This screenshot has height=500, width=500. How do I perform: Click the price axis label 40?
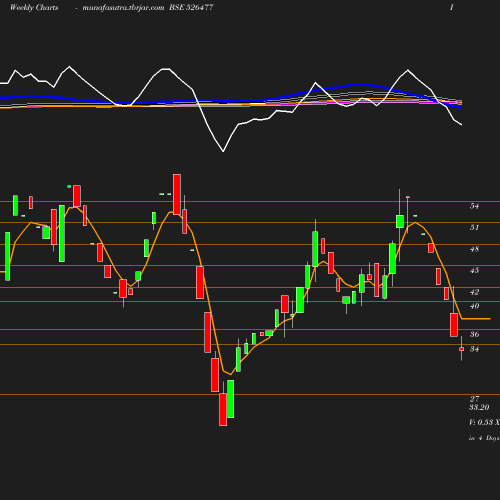pyautogui.click(x=474, y=306)
